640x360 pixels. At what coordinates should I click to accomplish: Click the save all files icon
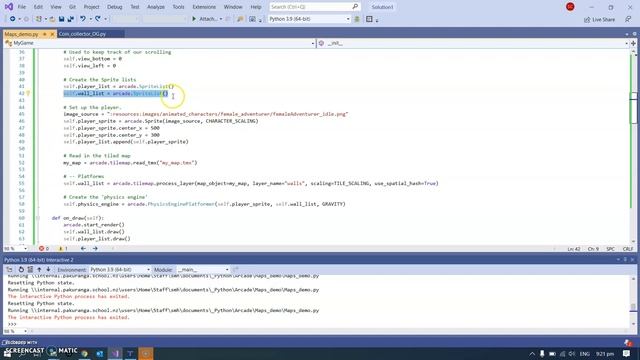click(71, 19)
